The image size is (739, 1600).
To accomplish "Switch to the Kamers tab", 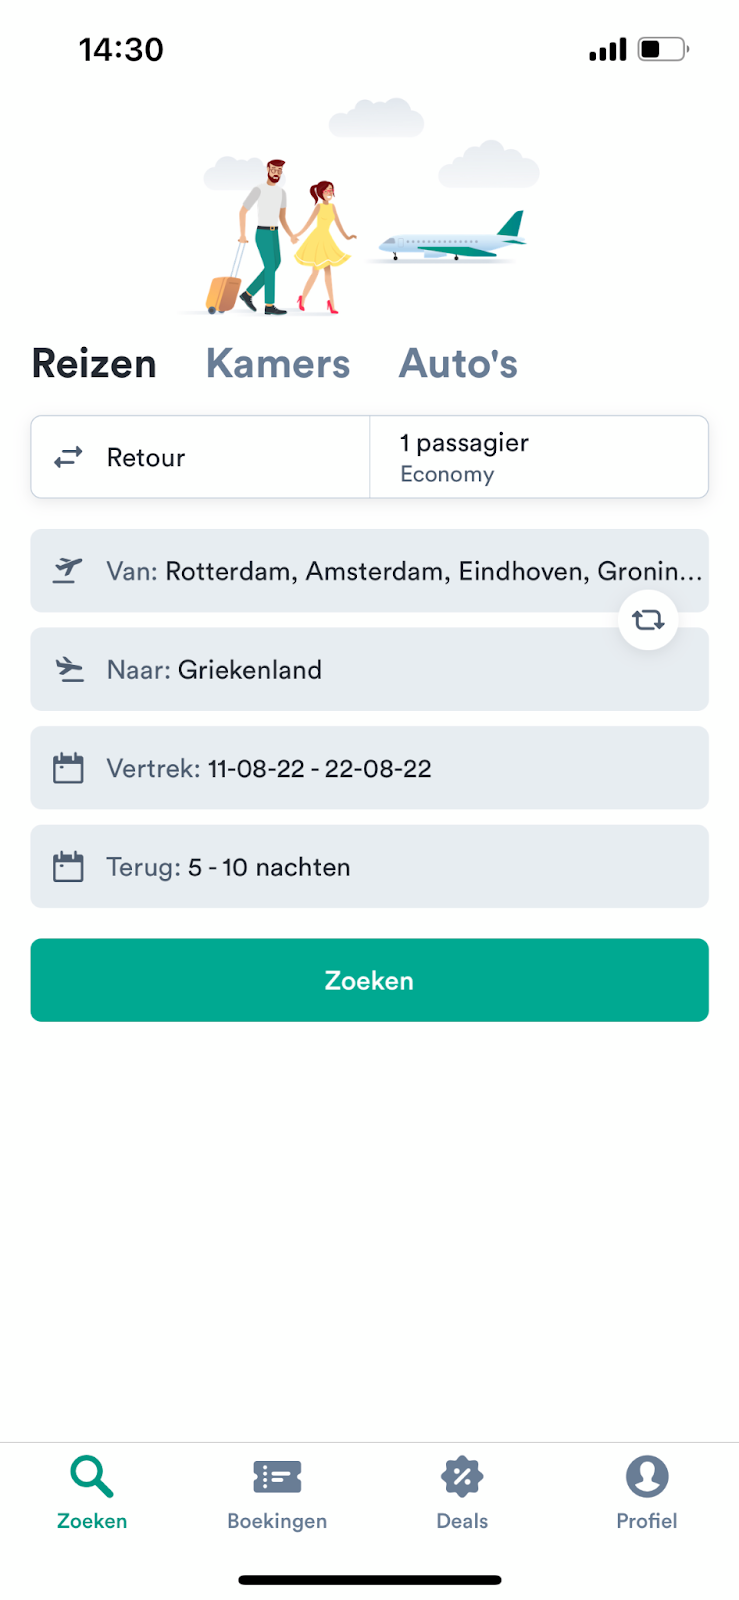I will click(278, 364).
